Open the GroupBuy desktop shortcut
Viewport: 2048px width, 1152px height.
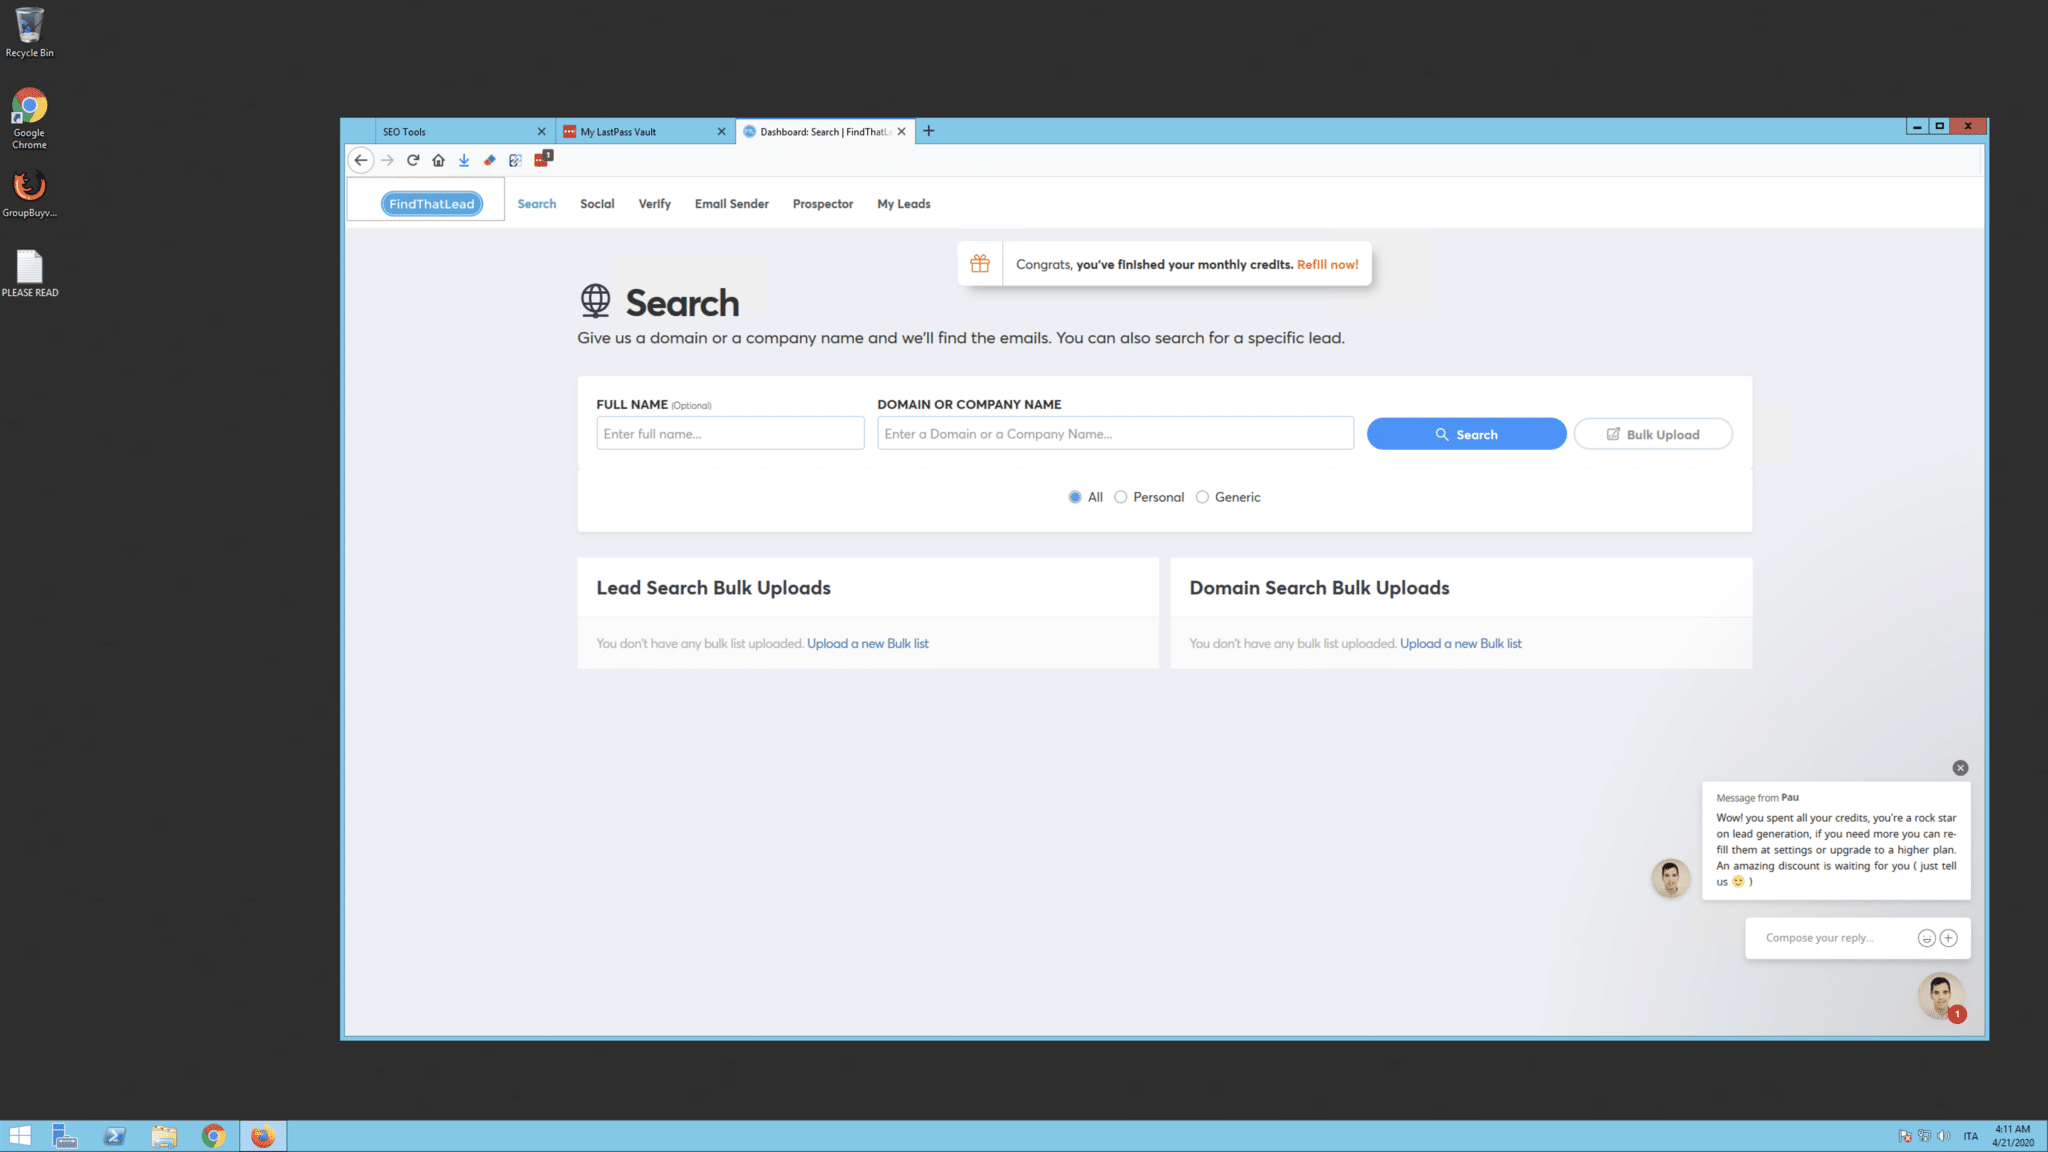[x=30, y=193]
